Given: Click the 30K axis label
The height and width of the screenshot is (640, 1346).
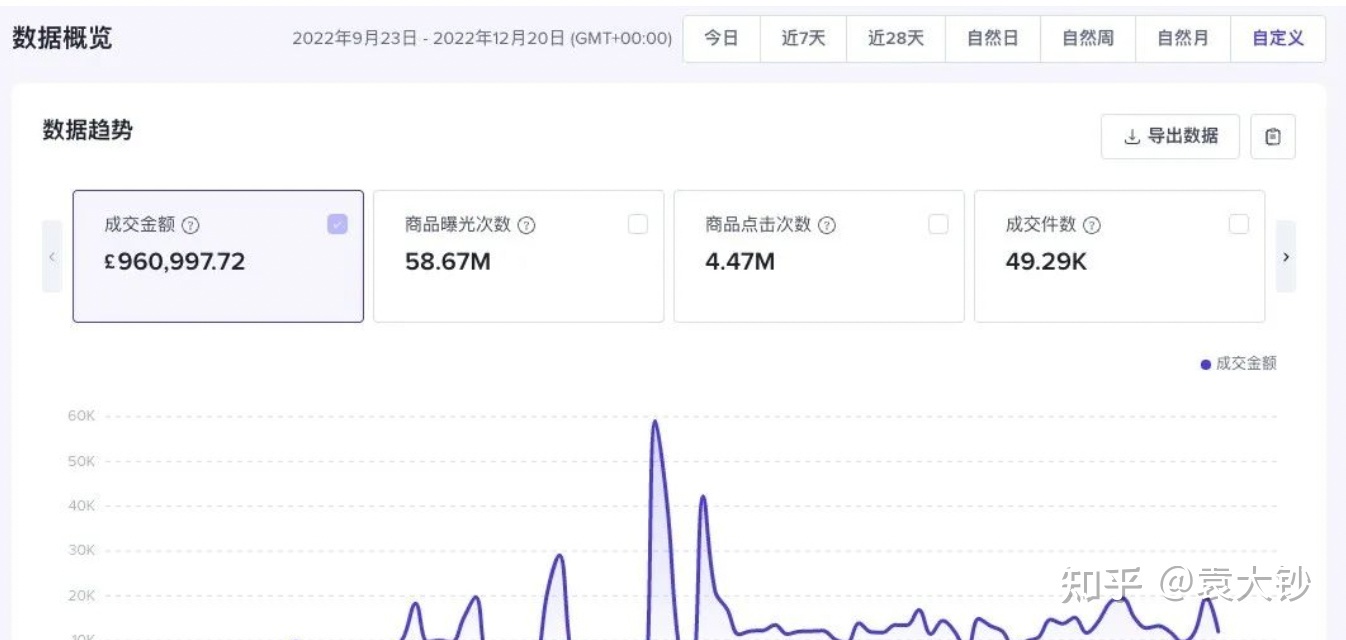Looking at the screenshot, I should [x=81, y=551].
